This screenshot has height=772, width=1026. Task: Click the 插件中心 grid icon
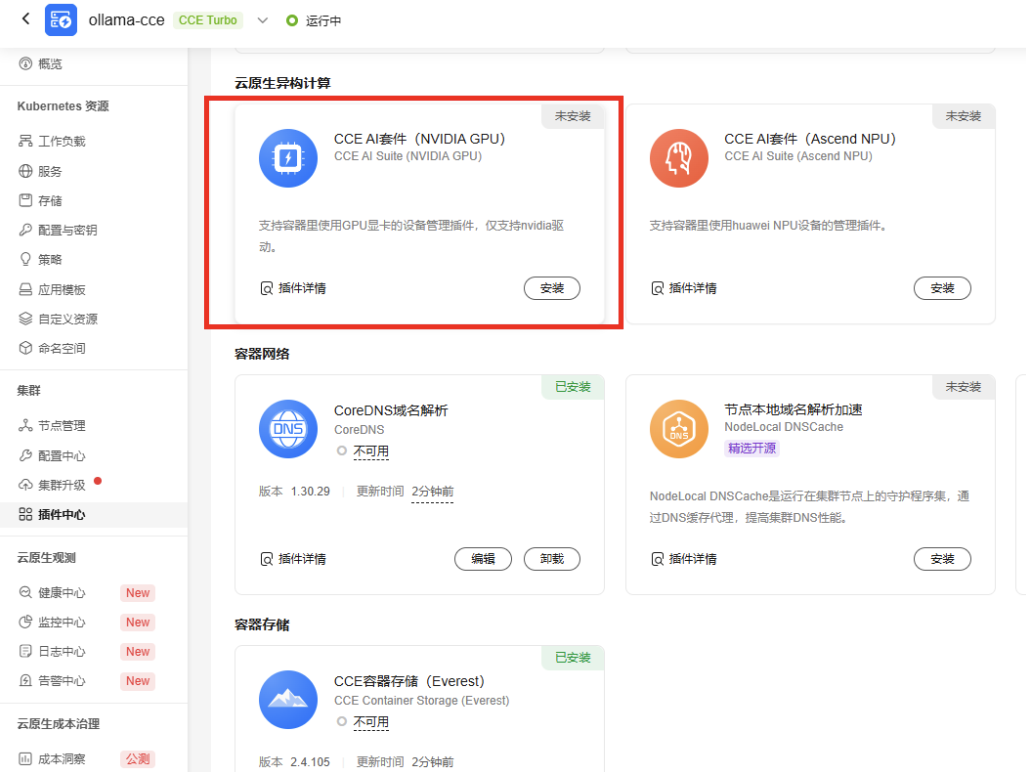tap(26, 514)
